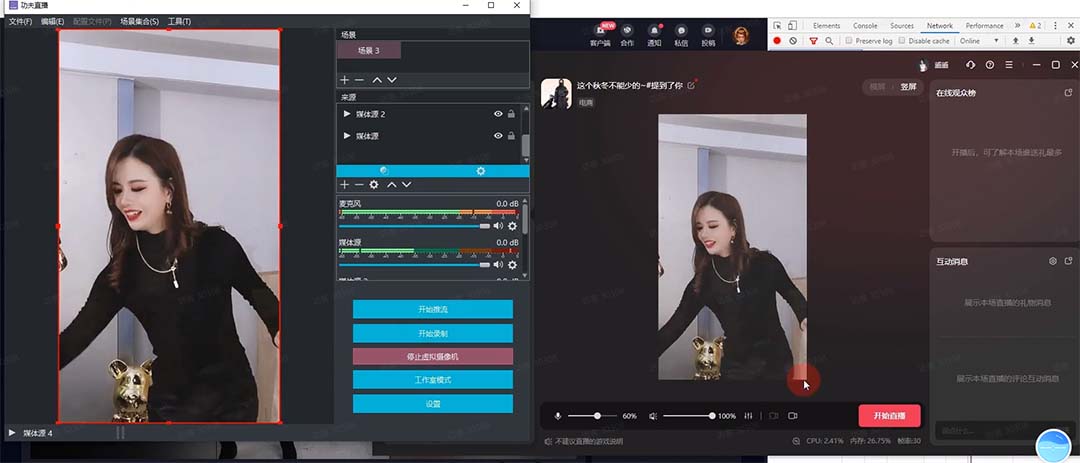The height and width of the screenshot is (463, 1080).
Task: Open audio mixer settings icon beside 100%
Action: click(747, 415)
